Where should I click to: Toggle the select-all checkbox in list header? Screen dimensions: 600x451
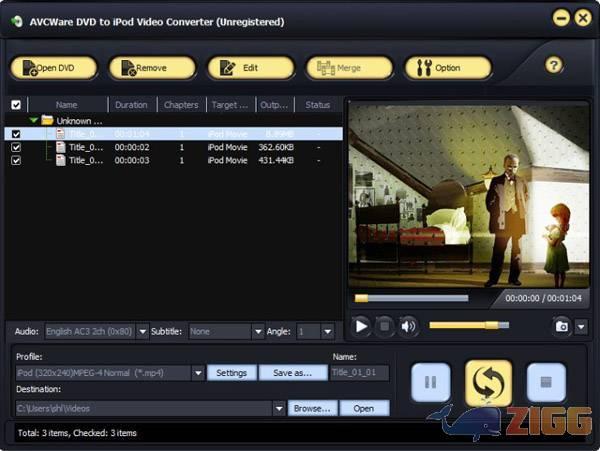point(15,104)
